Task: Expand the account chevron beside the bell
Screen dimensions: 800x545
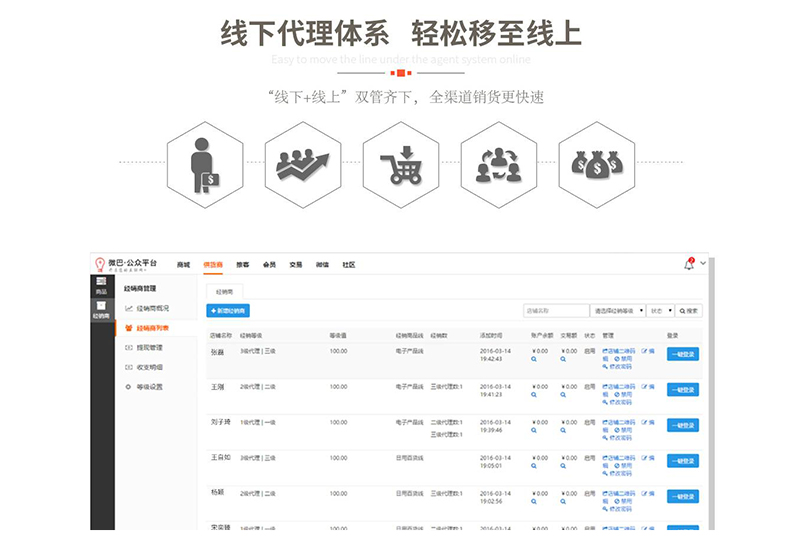Action: tap(703, 263)
